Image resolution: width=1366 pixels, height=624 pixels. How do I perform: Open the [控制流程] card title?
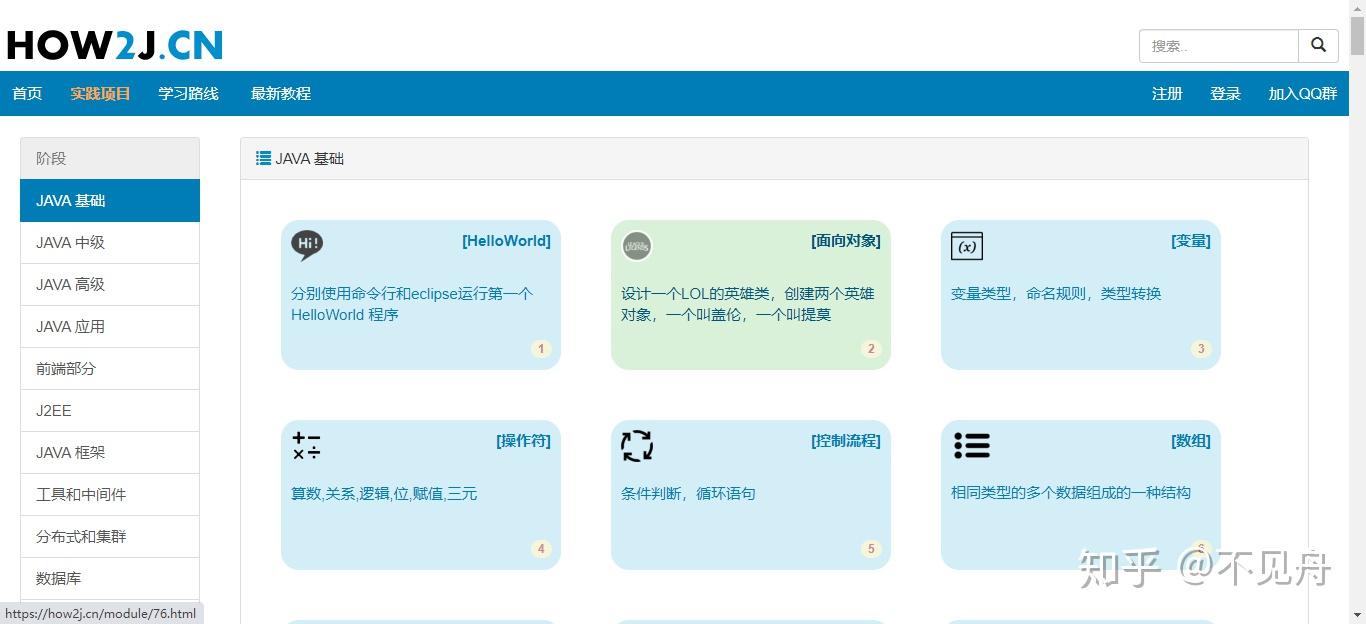(846, 441)
